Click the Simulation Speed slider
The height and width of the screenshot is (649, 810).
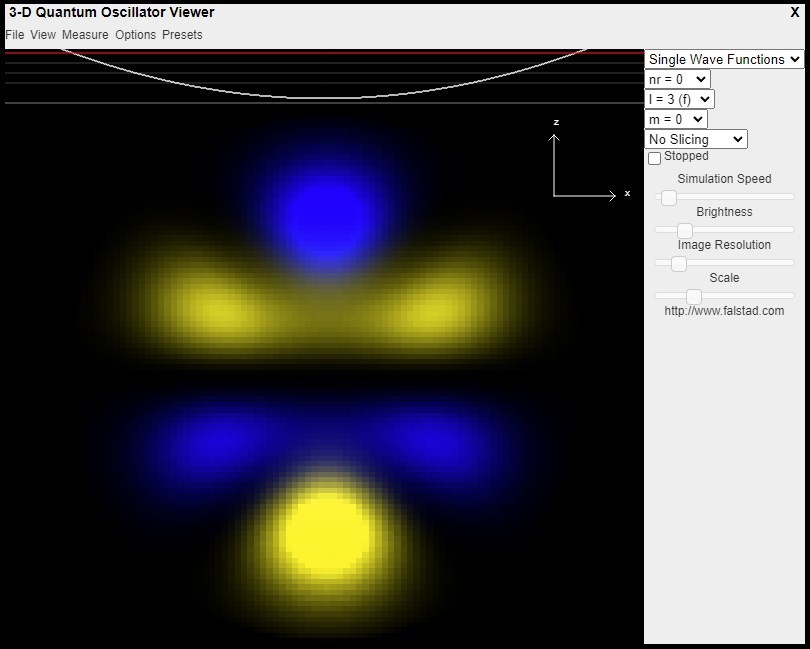click(x=724, y=197)
